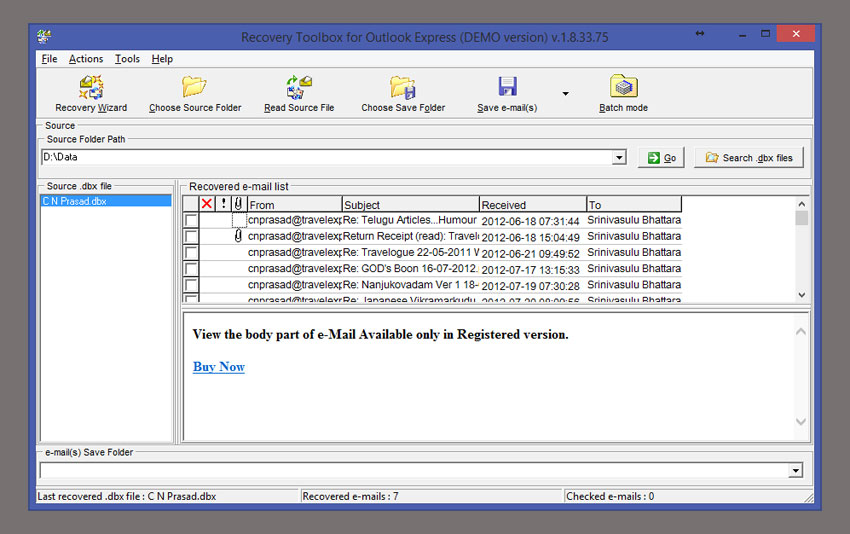This screenshot has height=534, width=850.
Task: Sort by the Subject column header
Action: coord(411,204)
